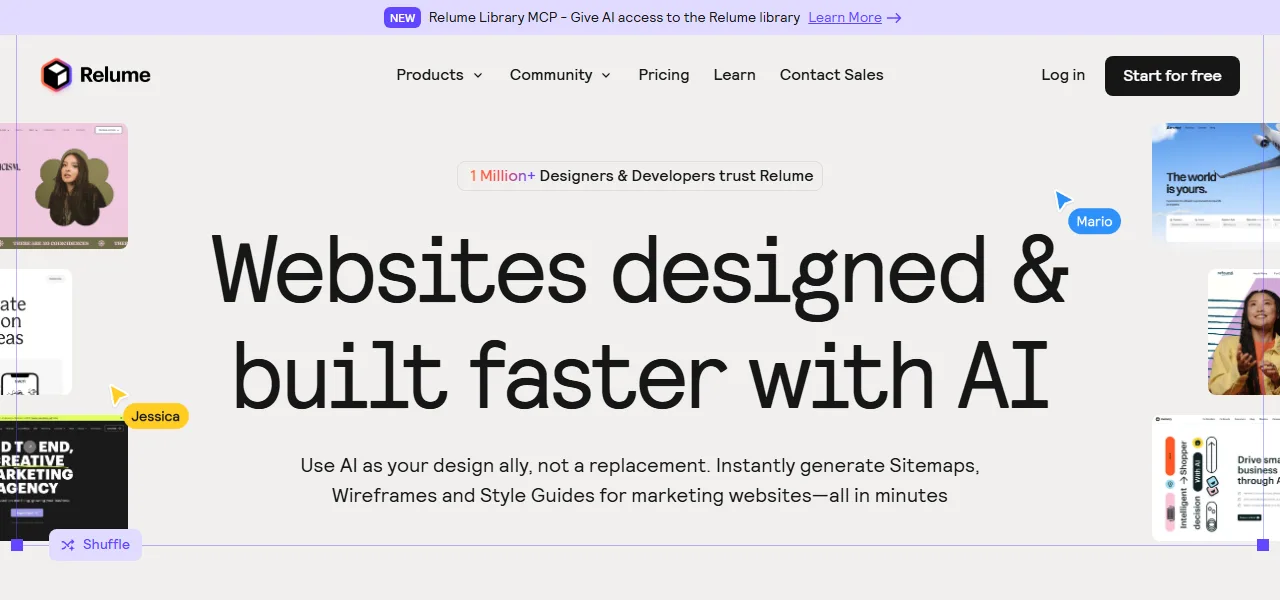Click the arrow next to Learn More
The image size is (1280, 600).
pyautogui.click(x=894, y=17)
